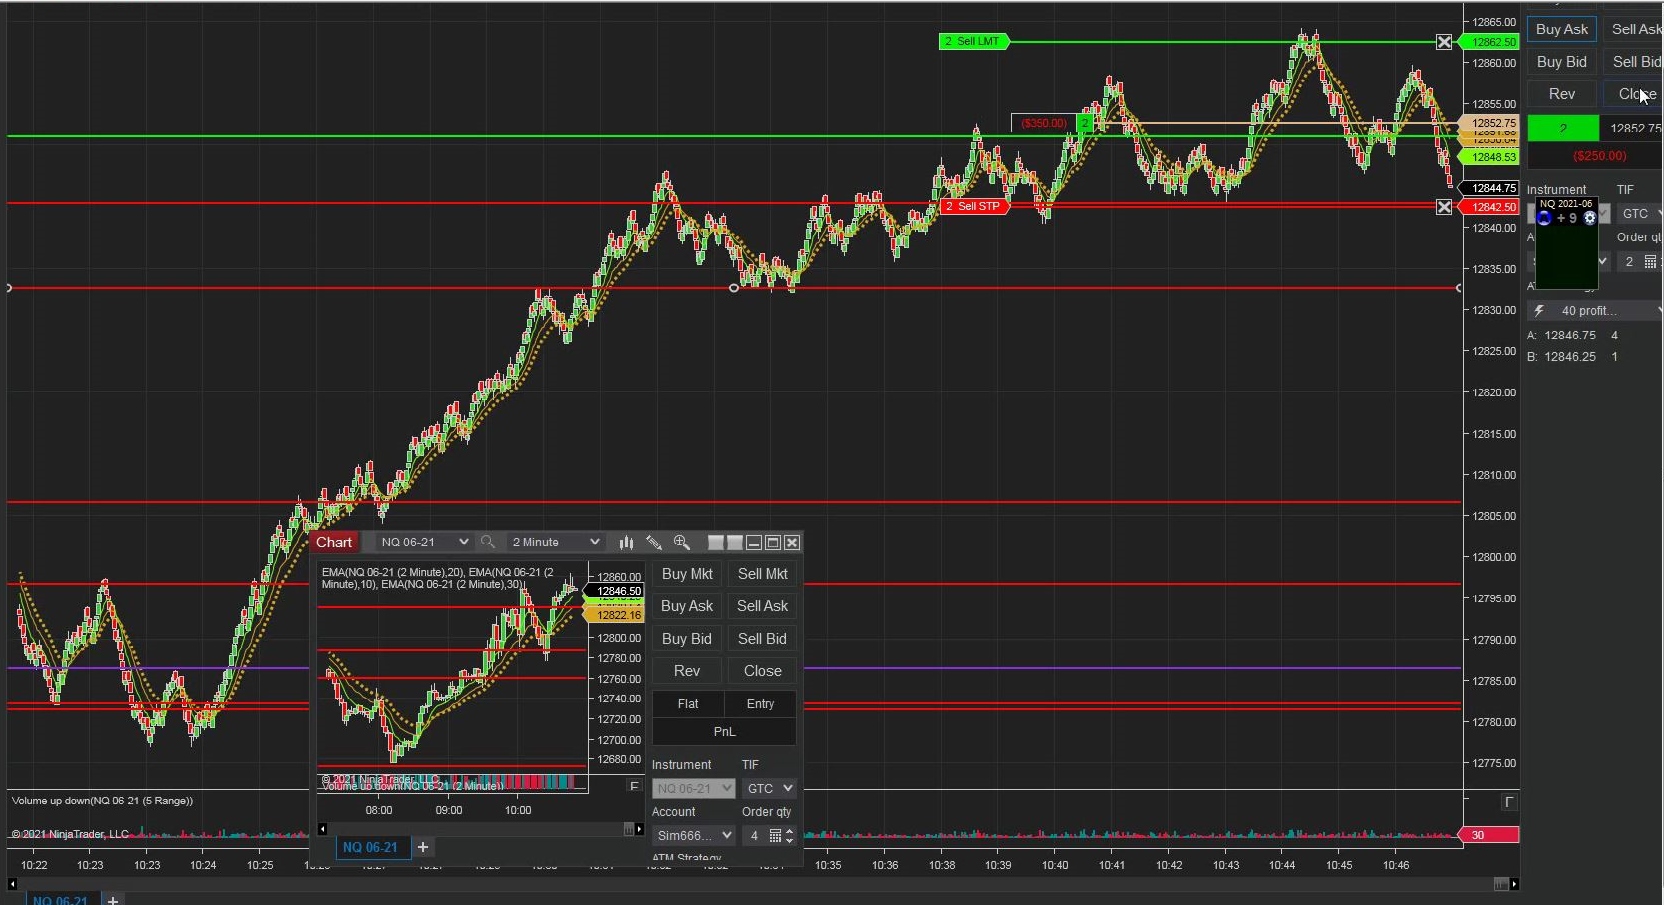This screenshot has height=905, width=1664.
Task: Minimize the small Chart window
Action: (754, 542)
